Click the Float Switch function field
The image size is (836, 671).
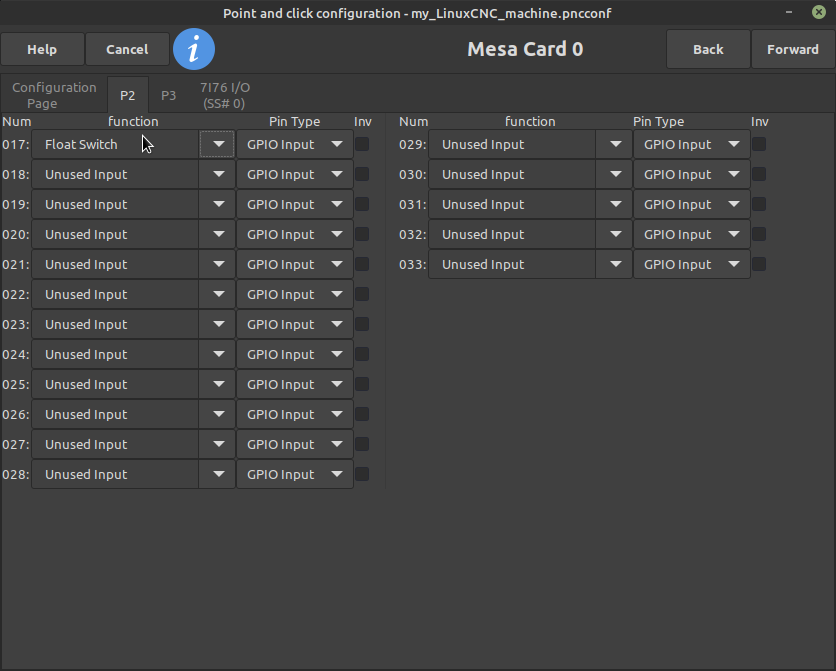point(115,144)
